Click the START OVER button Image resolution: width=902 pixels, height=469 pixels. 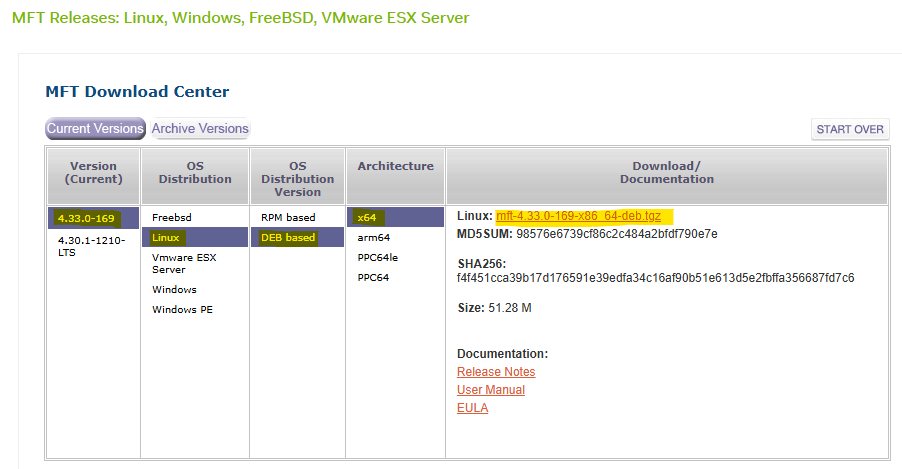click(x=850, y=129)
